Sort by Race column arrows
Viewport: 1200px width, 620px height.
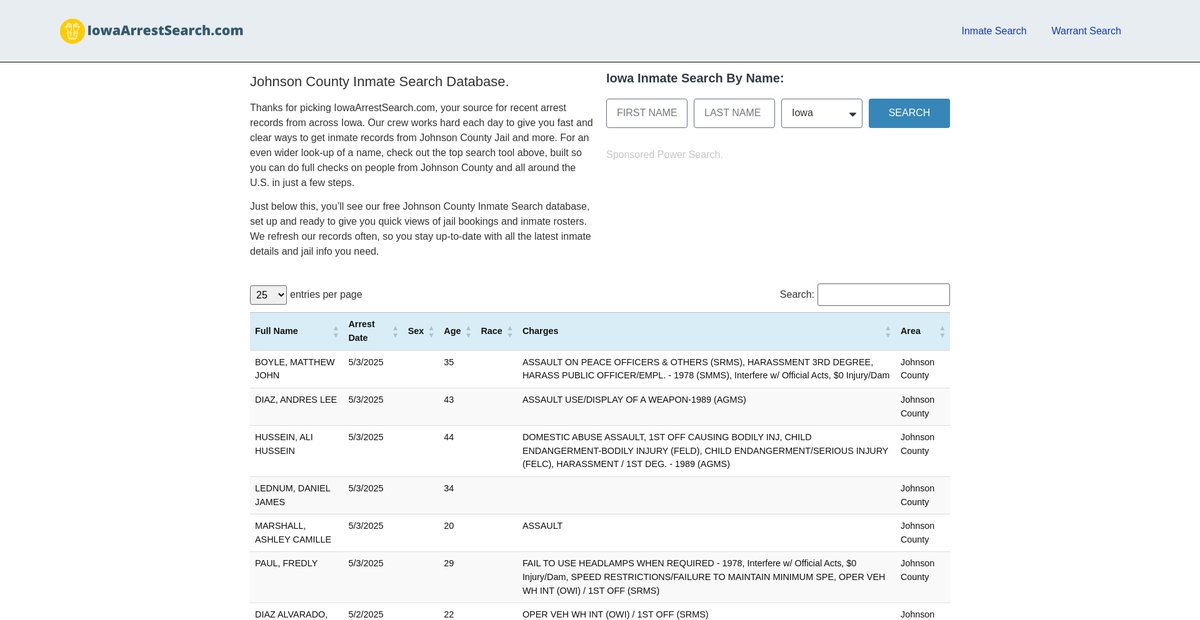[x=510, y=331]
